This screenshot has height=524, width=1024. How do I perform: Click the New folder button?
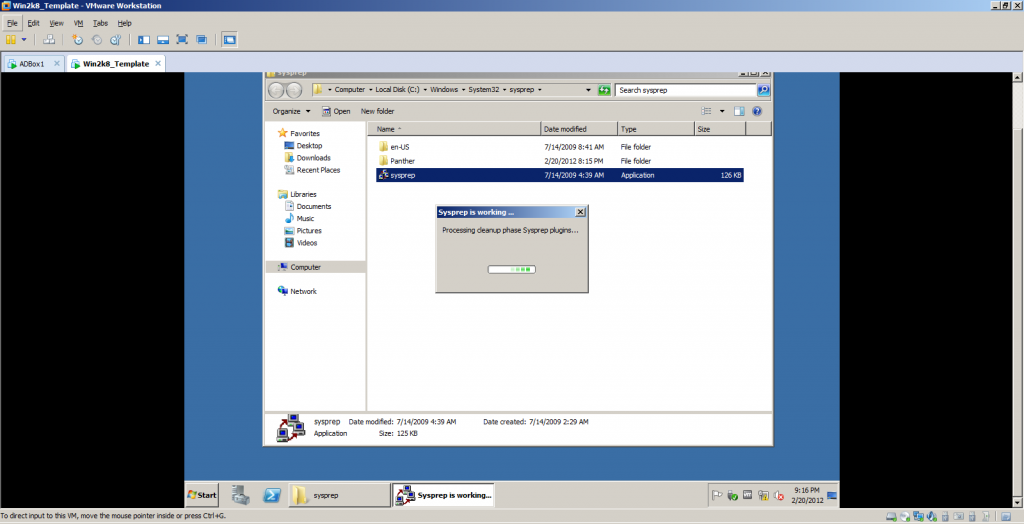(x=377, y=111)
